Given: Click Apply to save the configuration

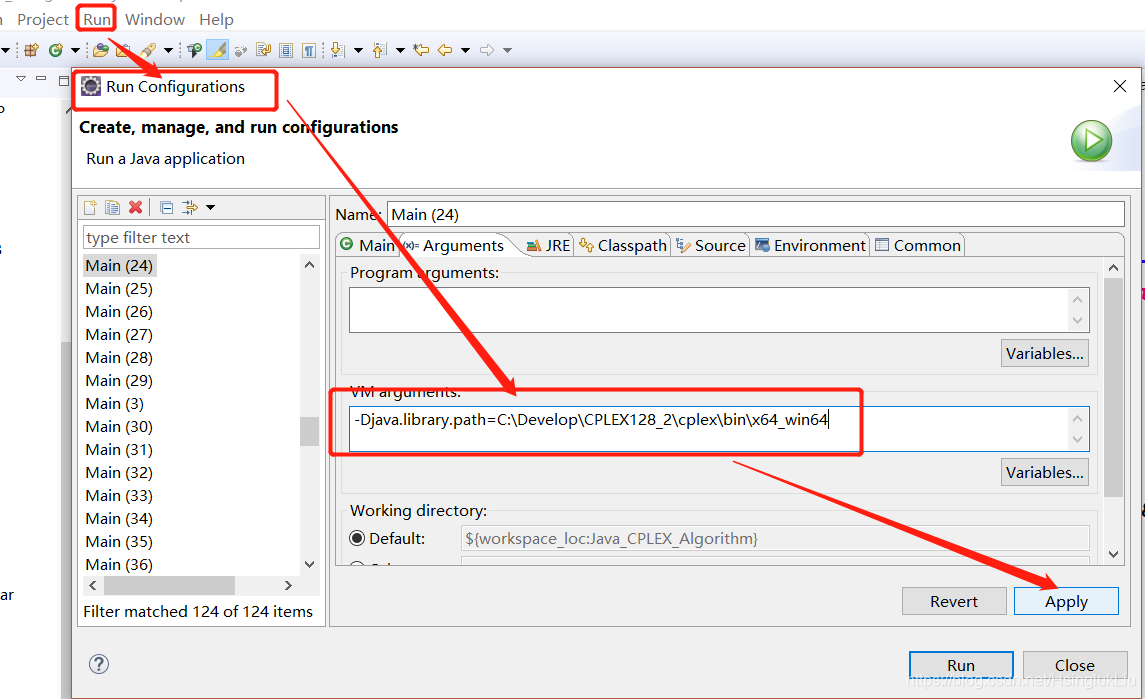Looking at the screenshot, I should click(x=1066, y=601).
